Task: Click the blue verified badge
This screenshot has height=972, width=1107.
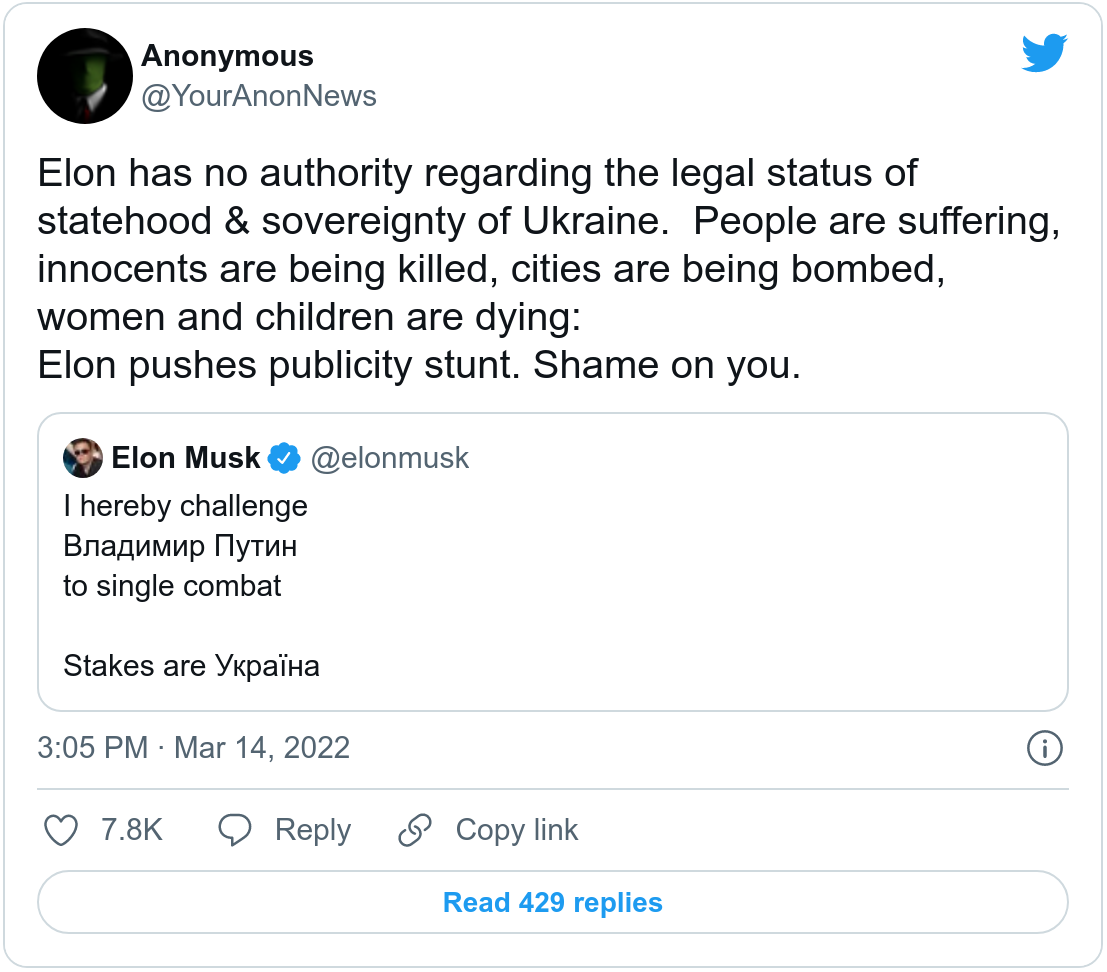Action: tap(285, 458)
